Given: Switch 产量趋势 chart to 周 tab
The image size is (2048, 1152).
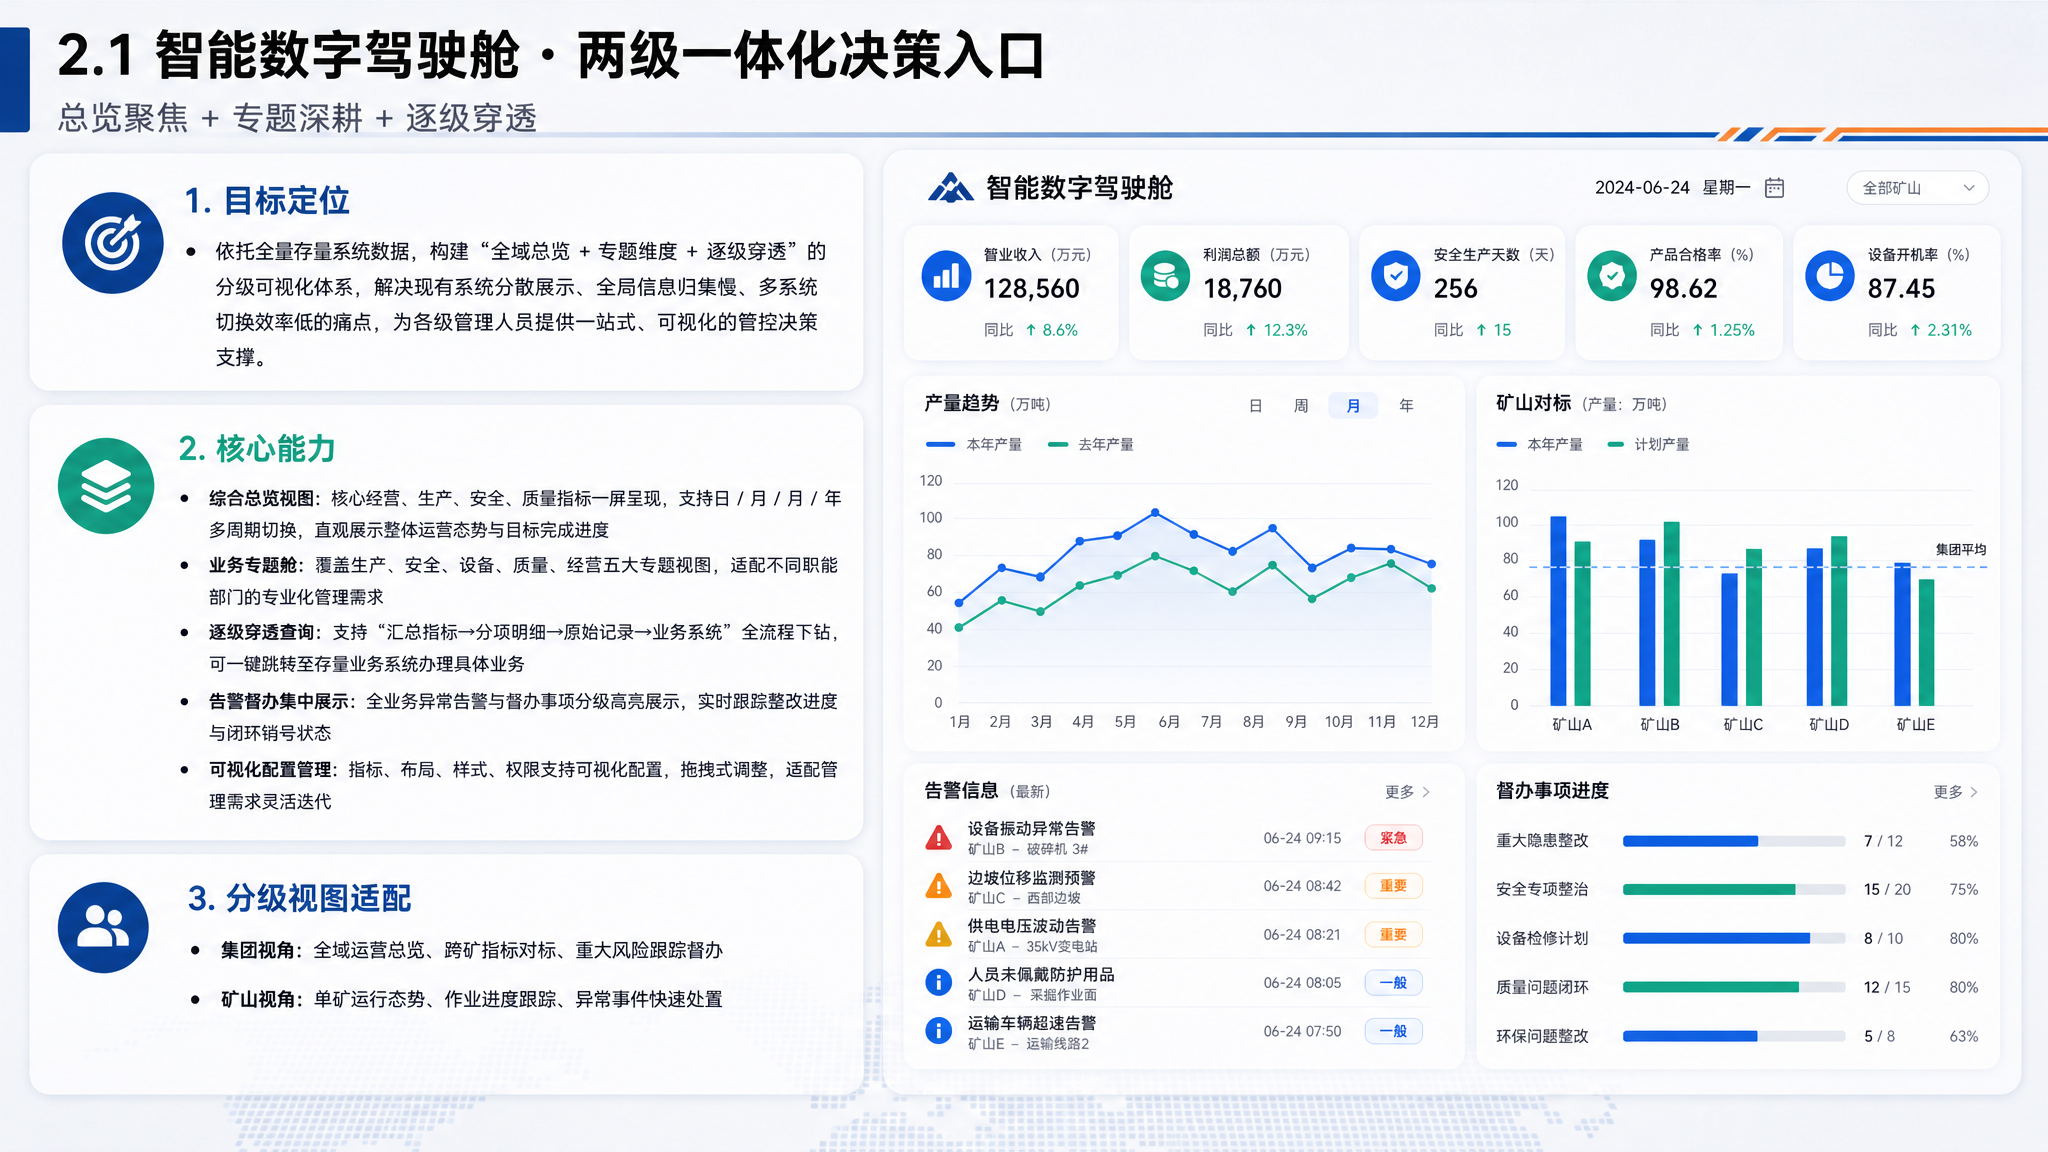Looking at the screenshot, I should point(1301,406).
